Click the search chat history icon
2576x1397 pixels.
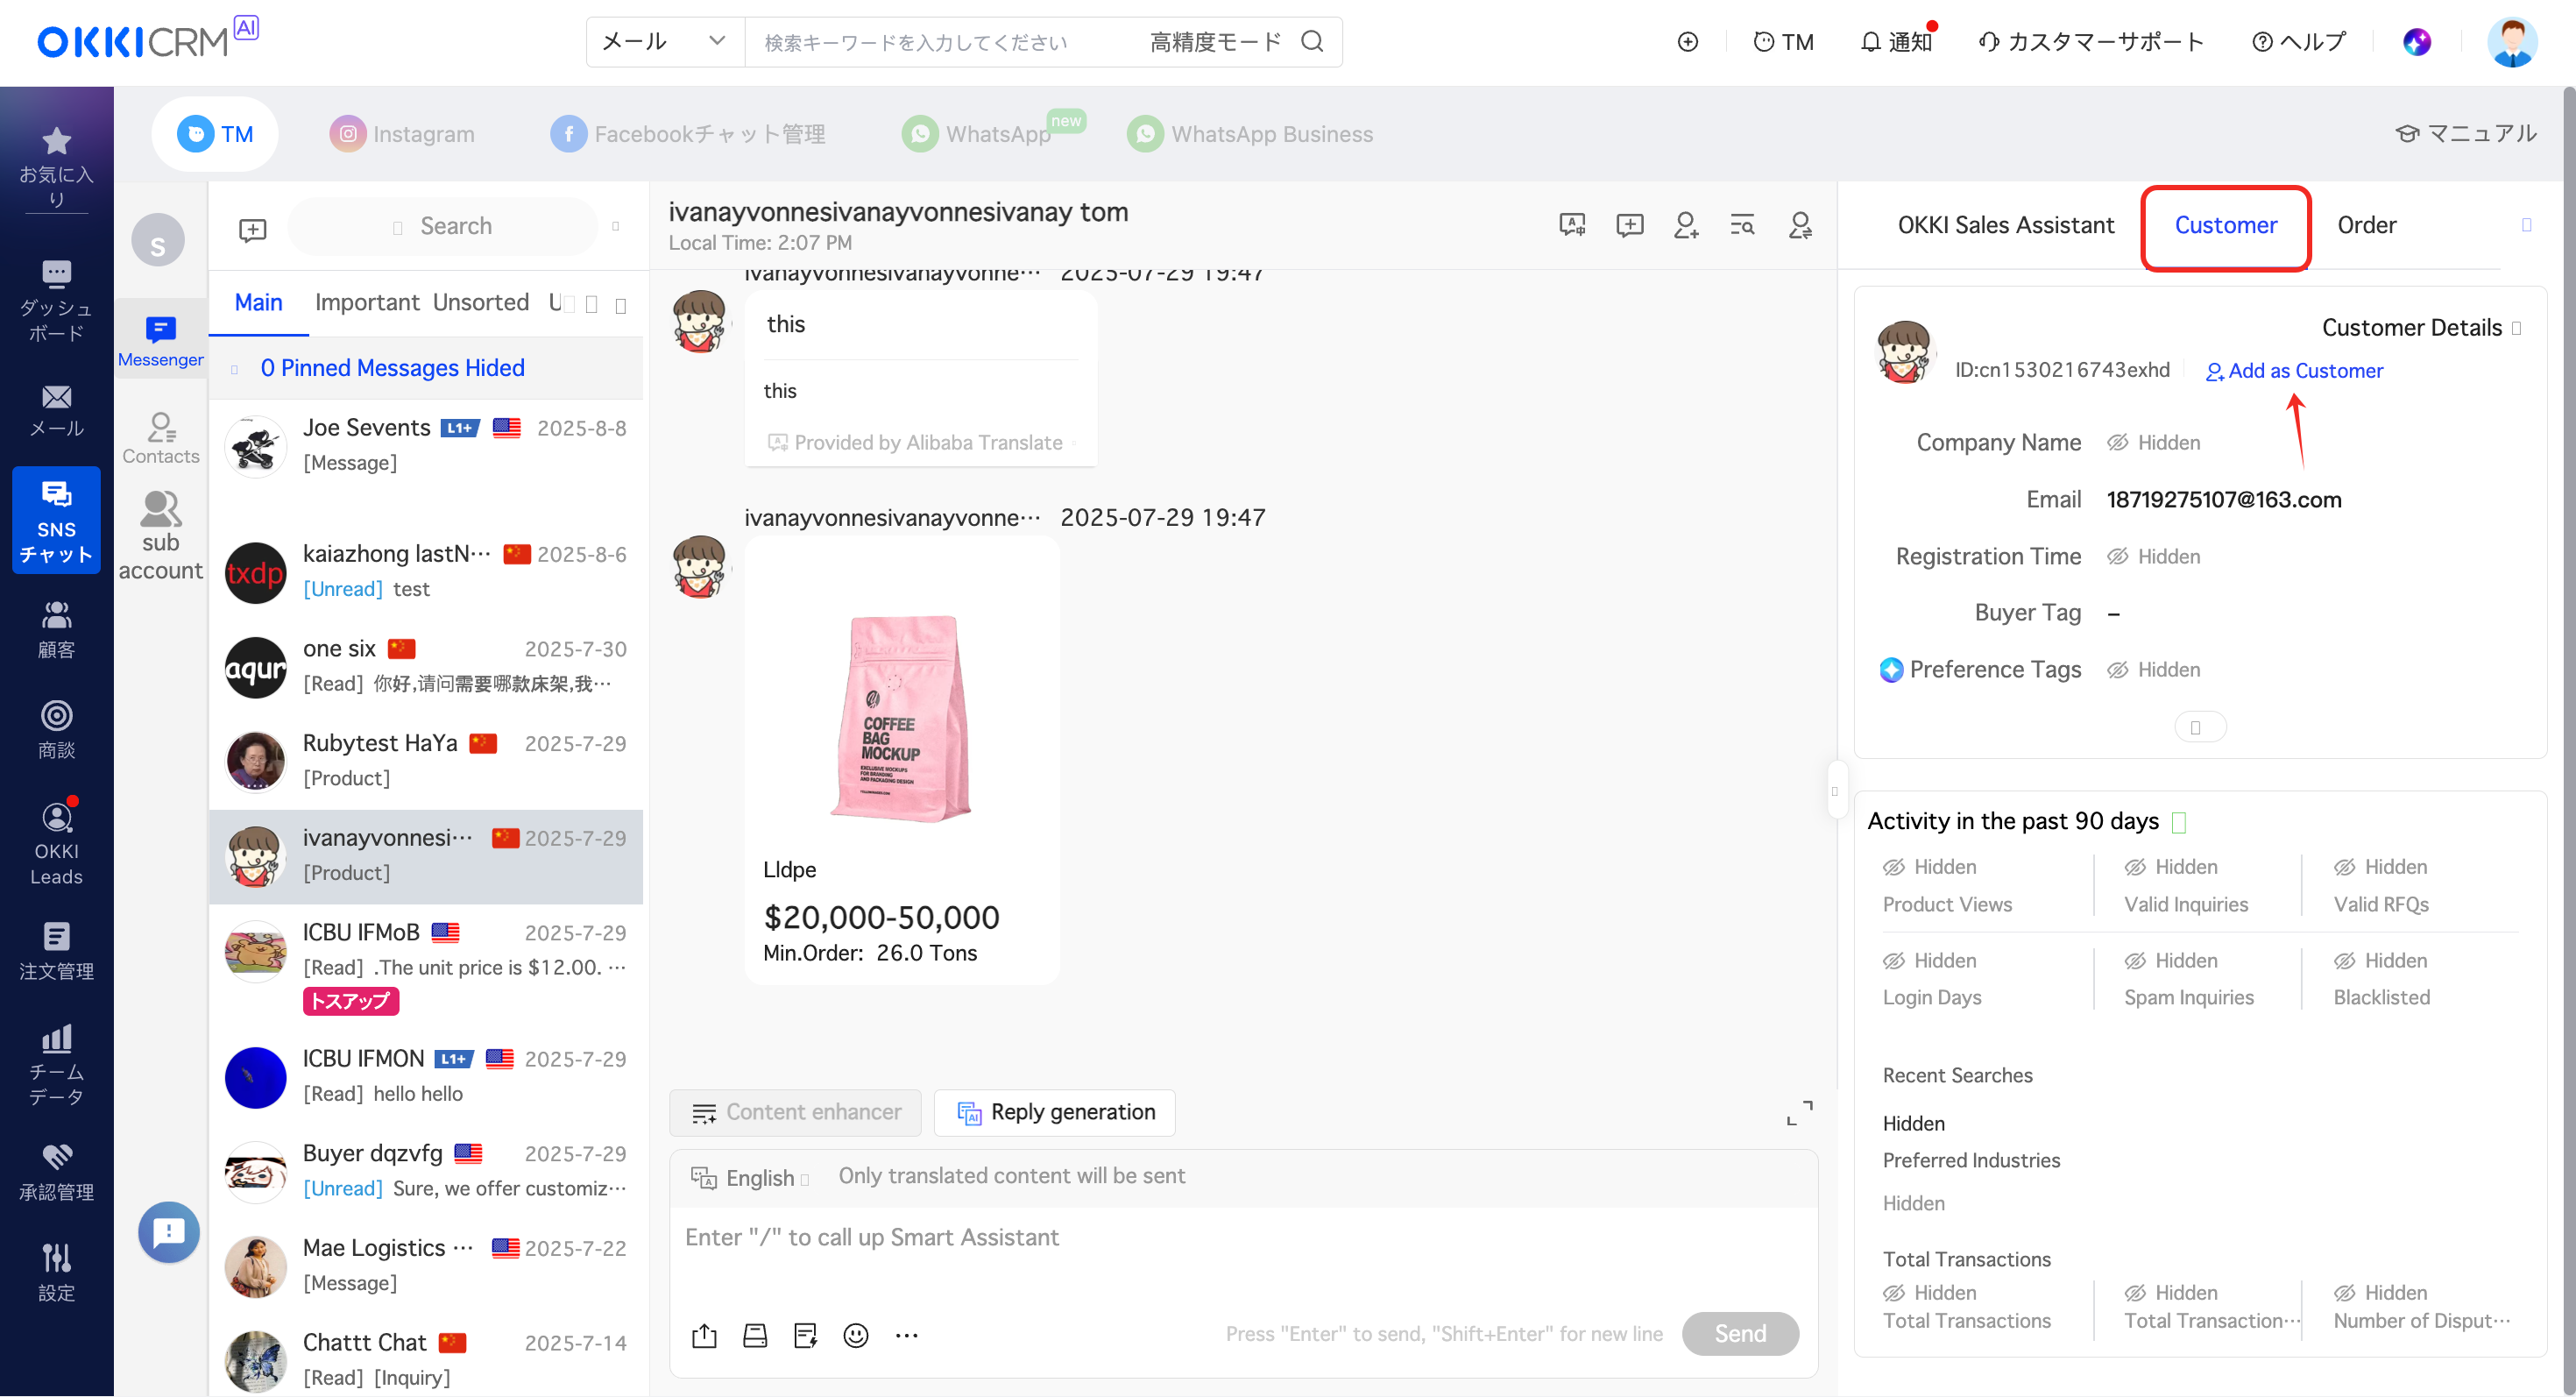[x=1742, y=225]
